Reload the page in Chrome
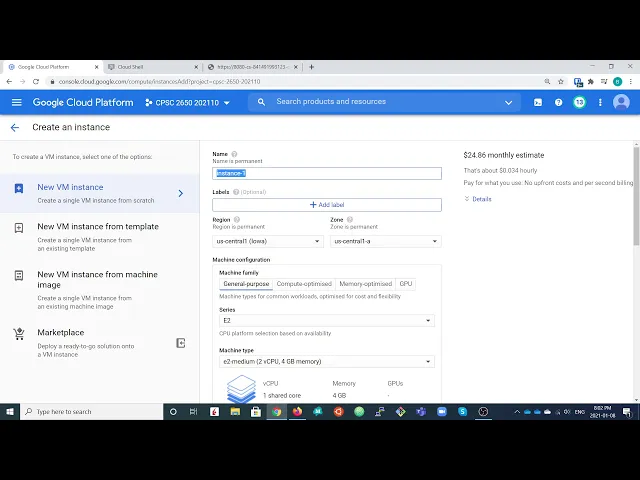 click(36, 82)
